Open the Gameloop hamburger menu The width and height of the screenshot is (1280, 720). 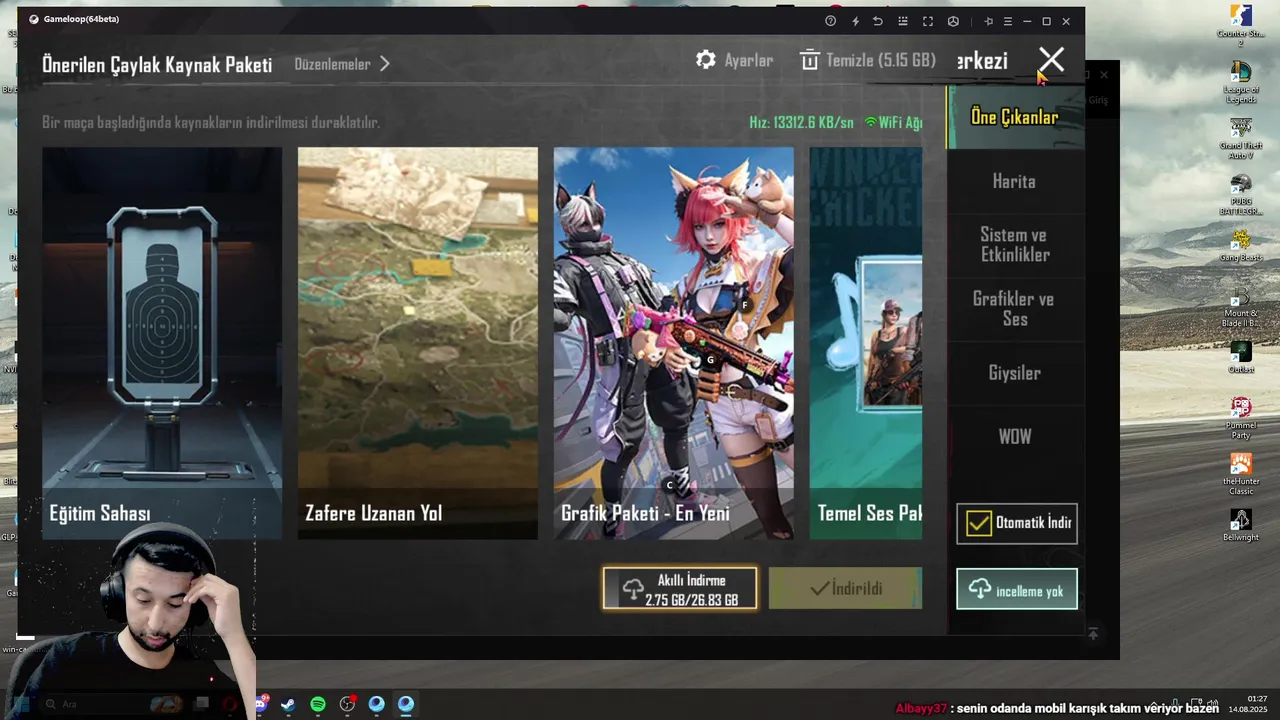click(x=1008, y=21)
